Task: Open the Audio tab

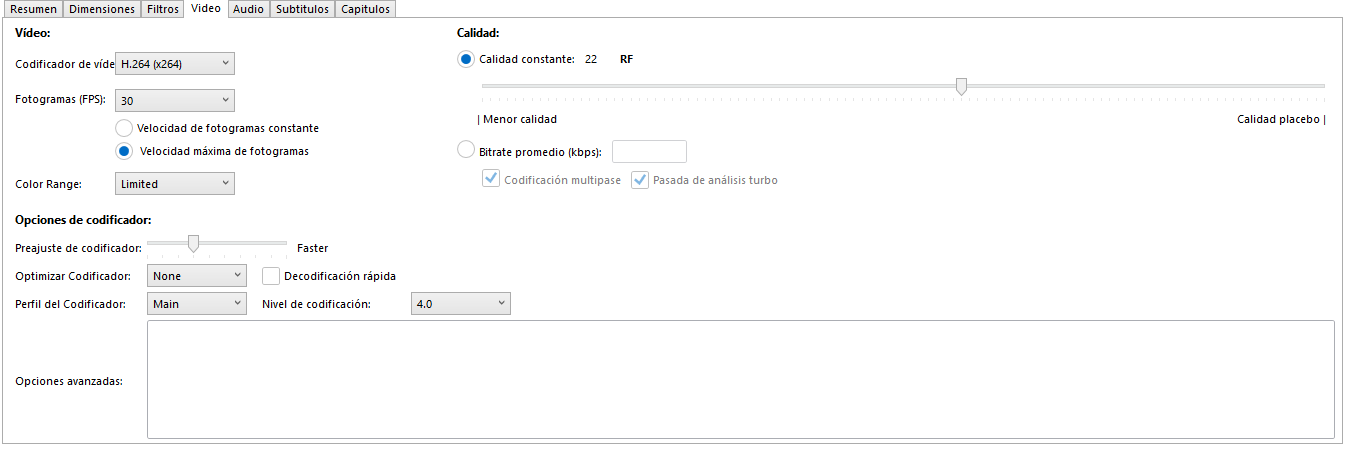Action: click(247, 9)
